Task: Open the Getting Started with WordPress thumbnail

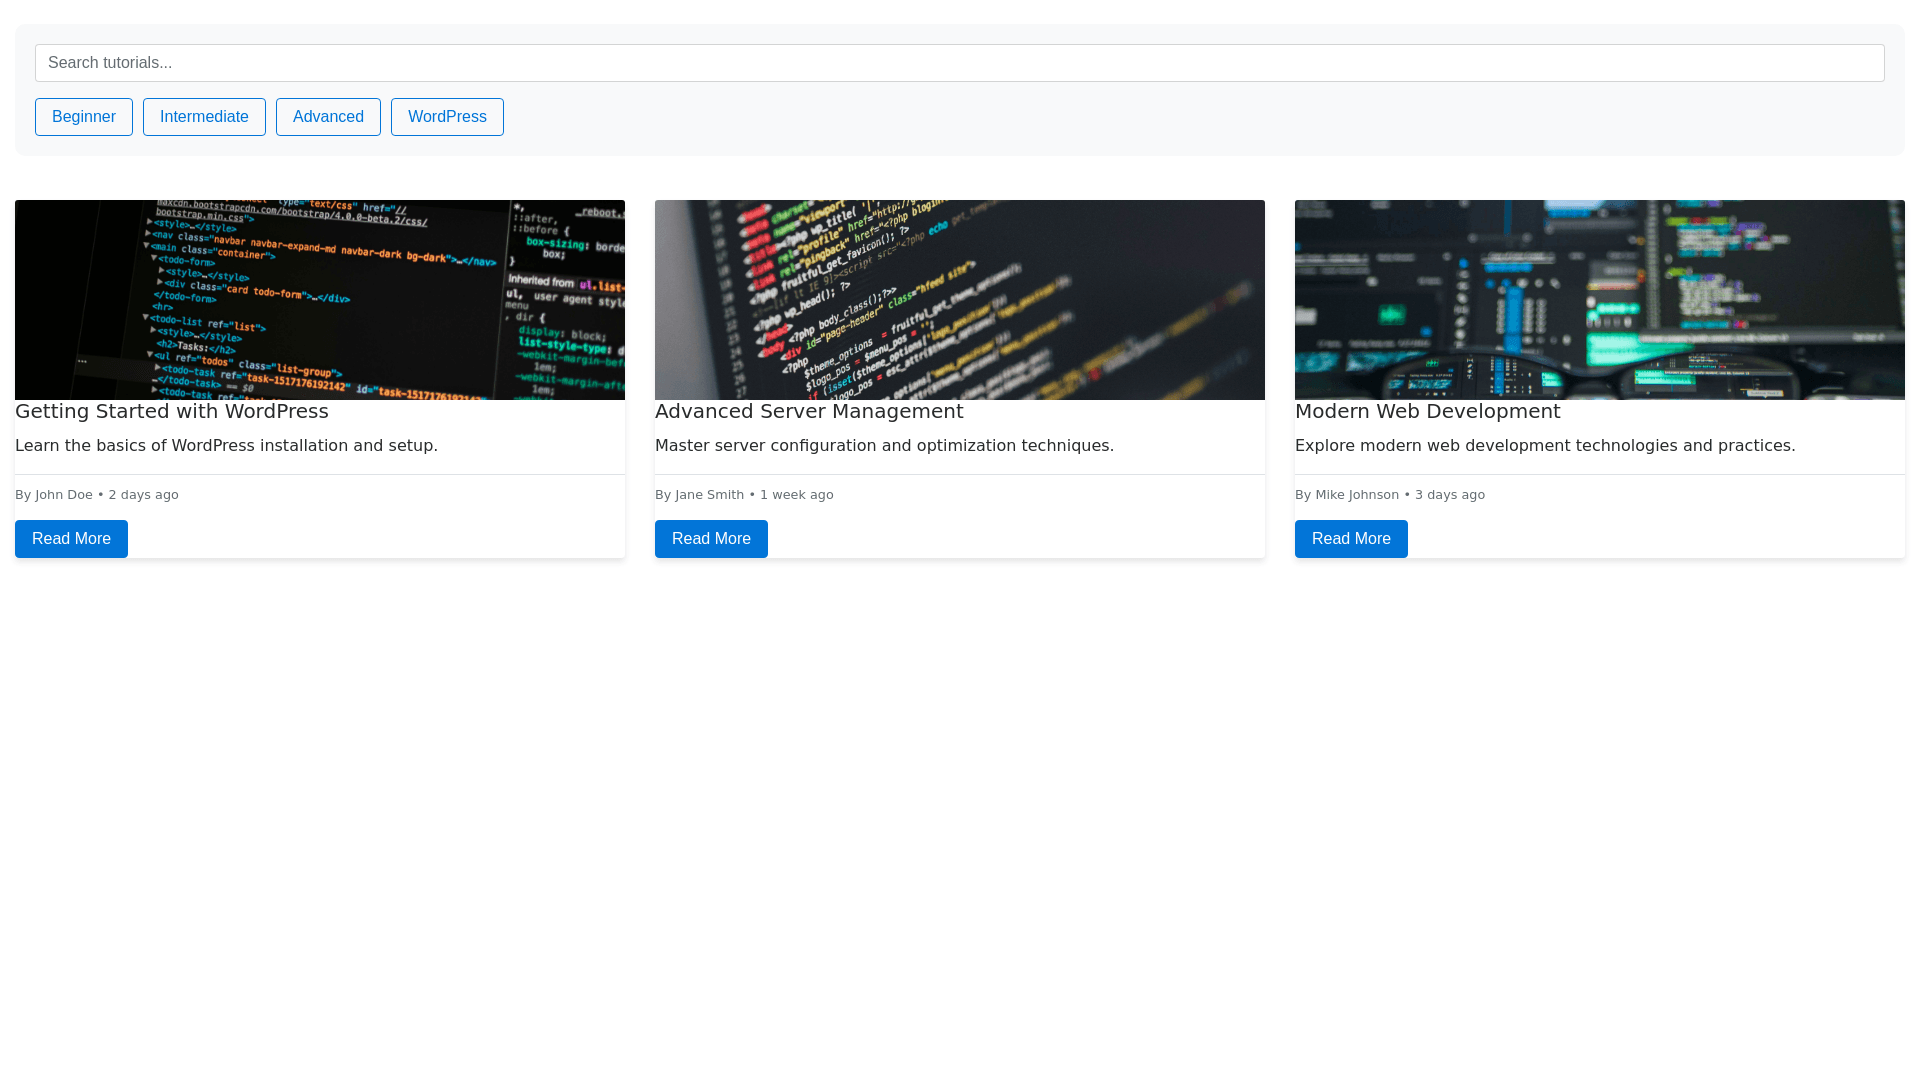Action: click(320, 300)
